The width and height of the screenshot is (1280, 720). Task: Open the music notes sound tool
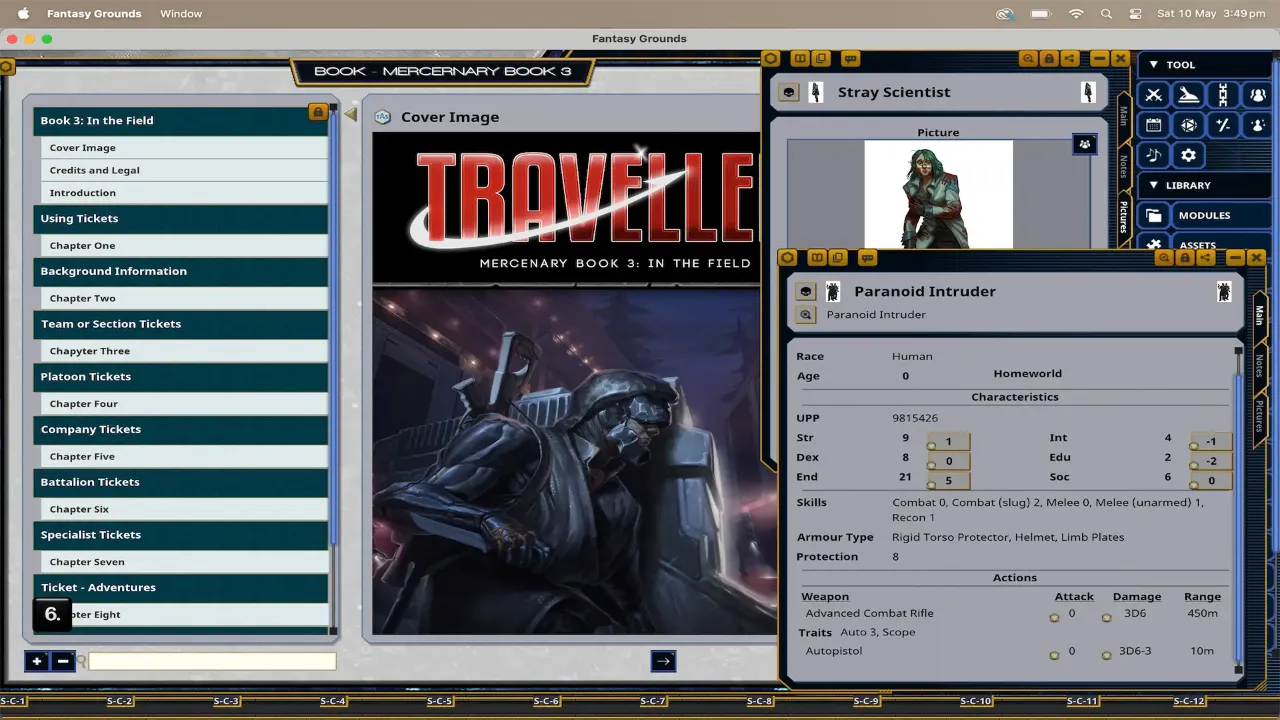coord(1154,155)
